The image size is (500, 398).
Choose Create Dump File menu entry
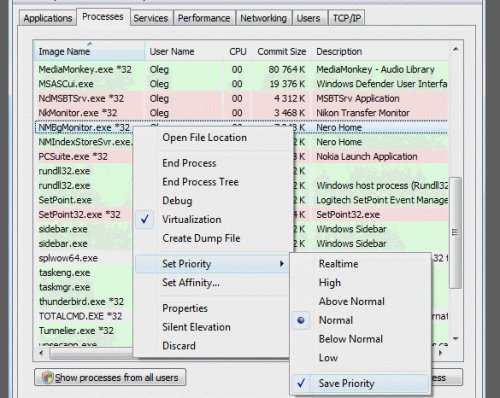point(212,238)
